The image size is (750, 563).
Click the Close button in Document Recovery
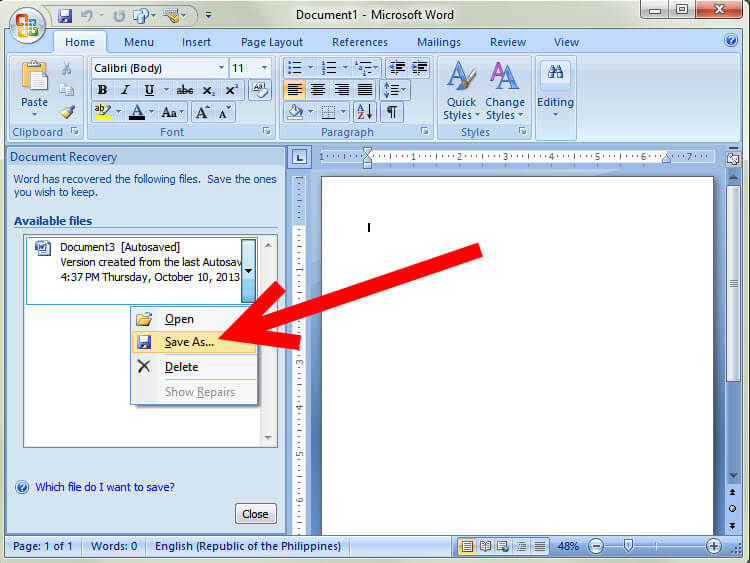255,514
